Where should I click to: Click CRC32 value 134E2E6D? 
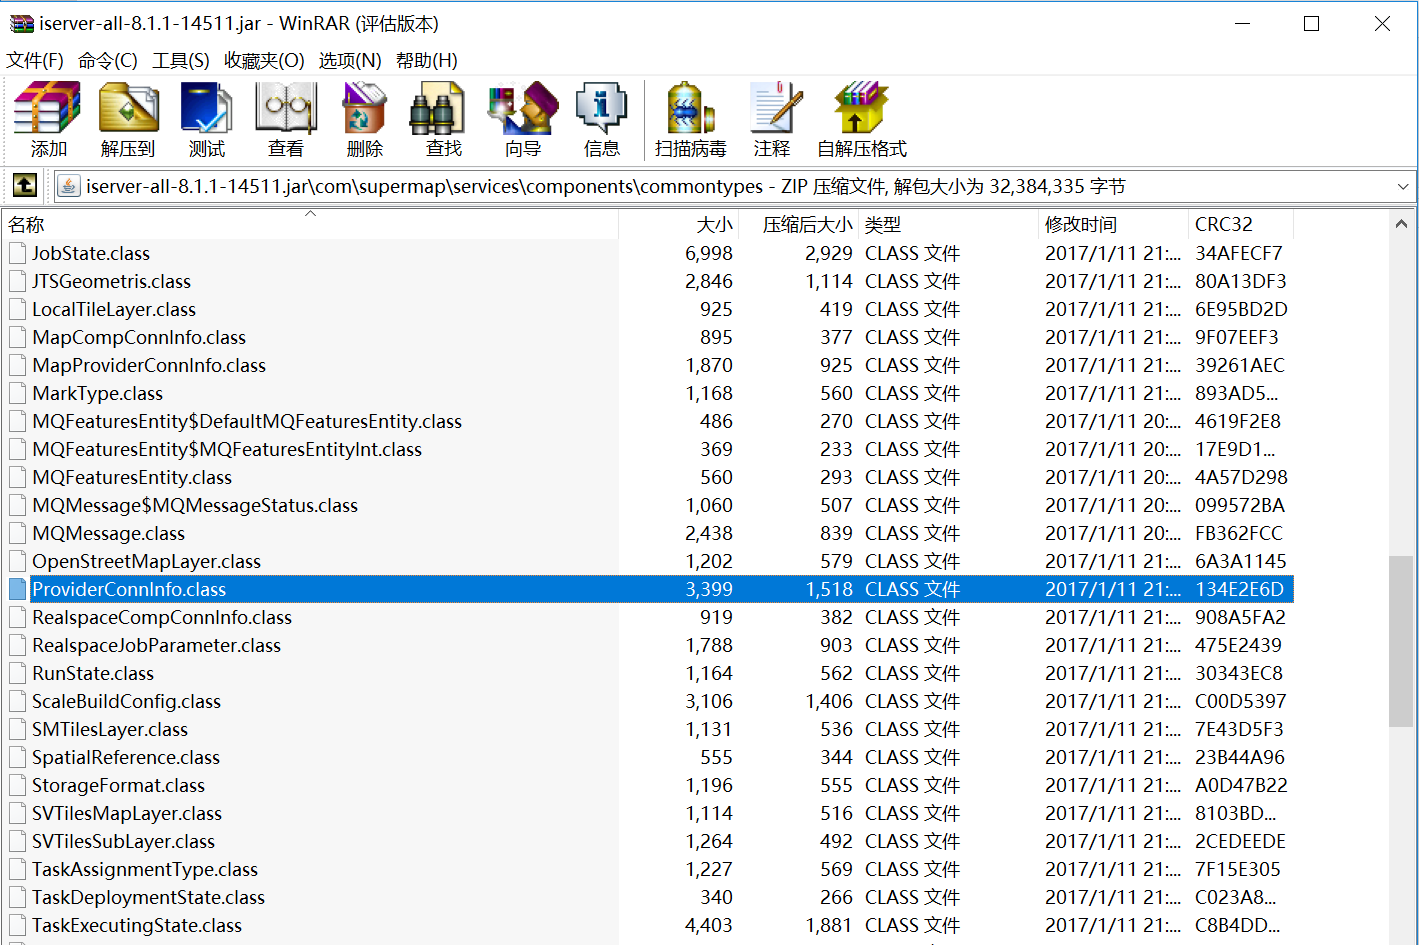pyautogui.click(x=1239, y=589)
